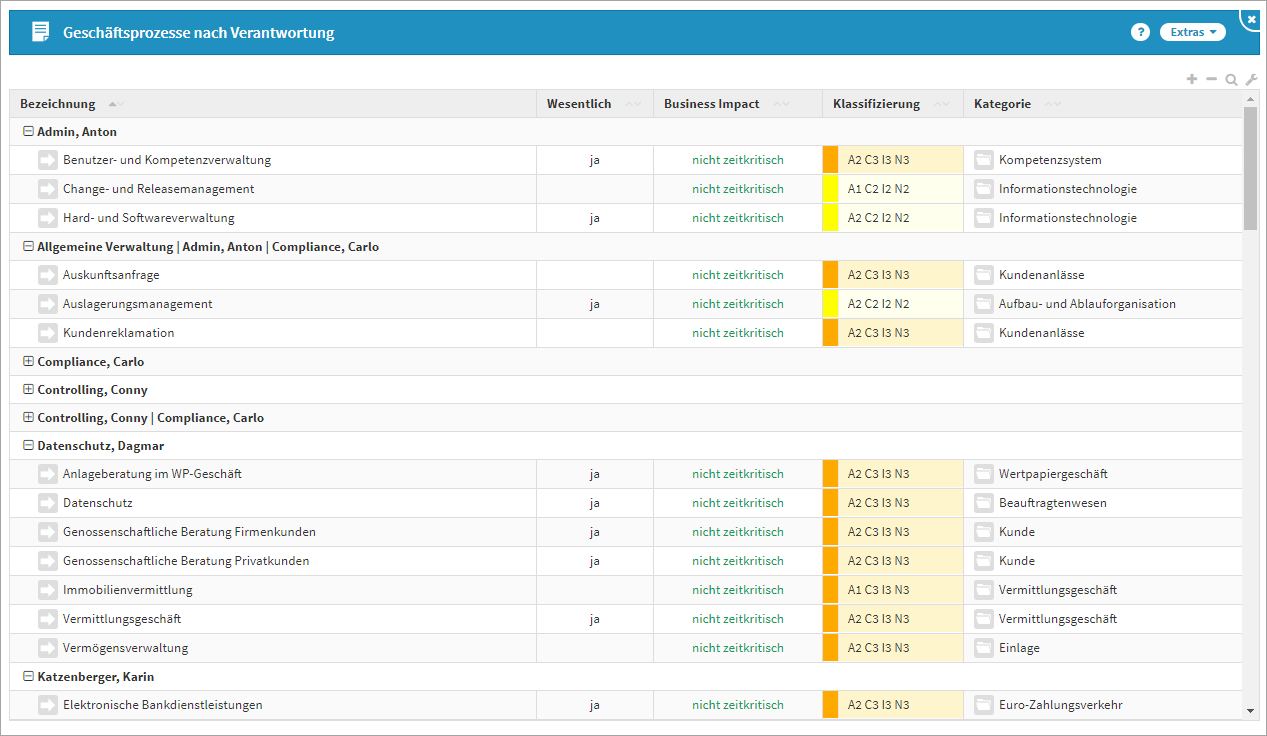
Task: Expand the Compliance, Carlo group
Action: point(28,362)
